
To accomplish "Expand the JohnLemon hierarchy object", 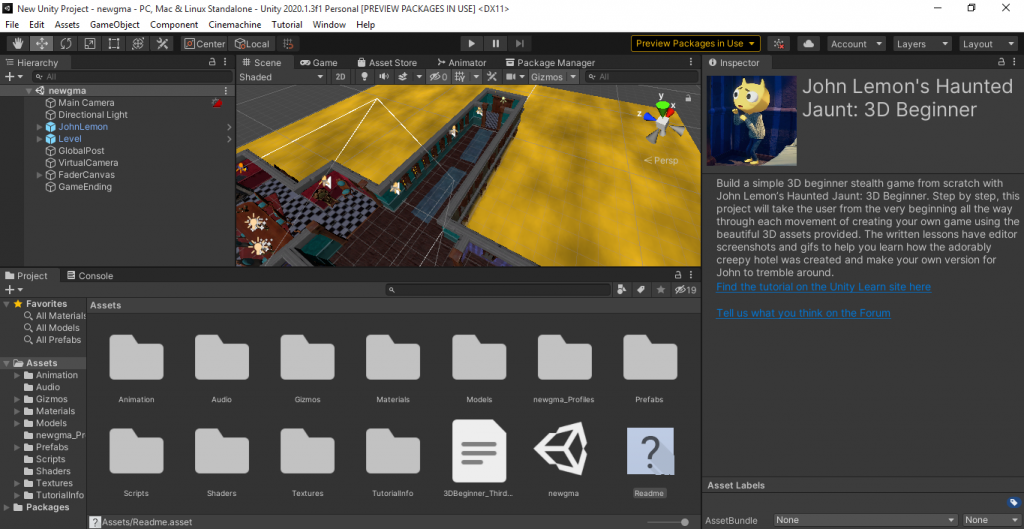I will [40, 127].
